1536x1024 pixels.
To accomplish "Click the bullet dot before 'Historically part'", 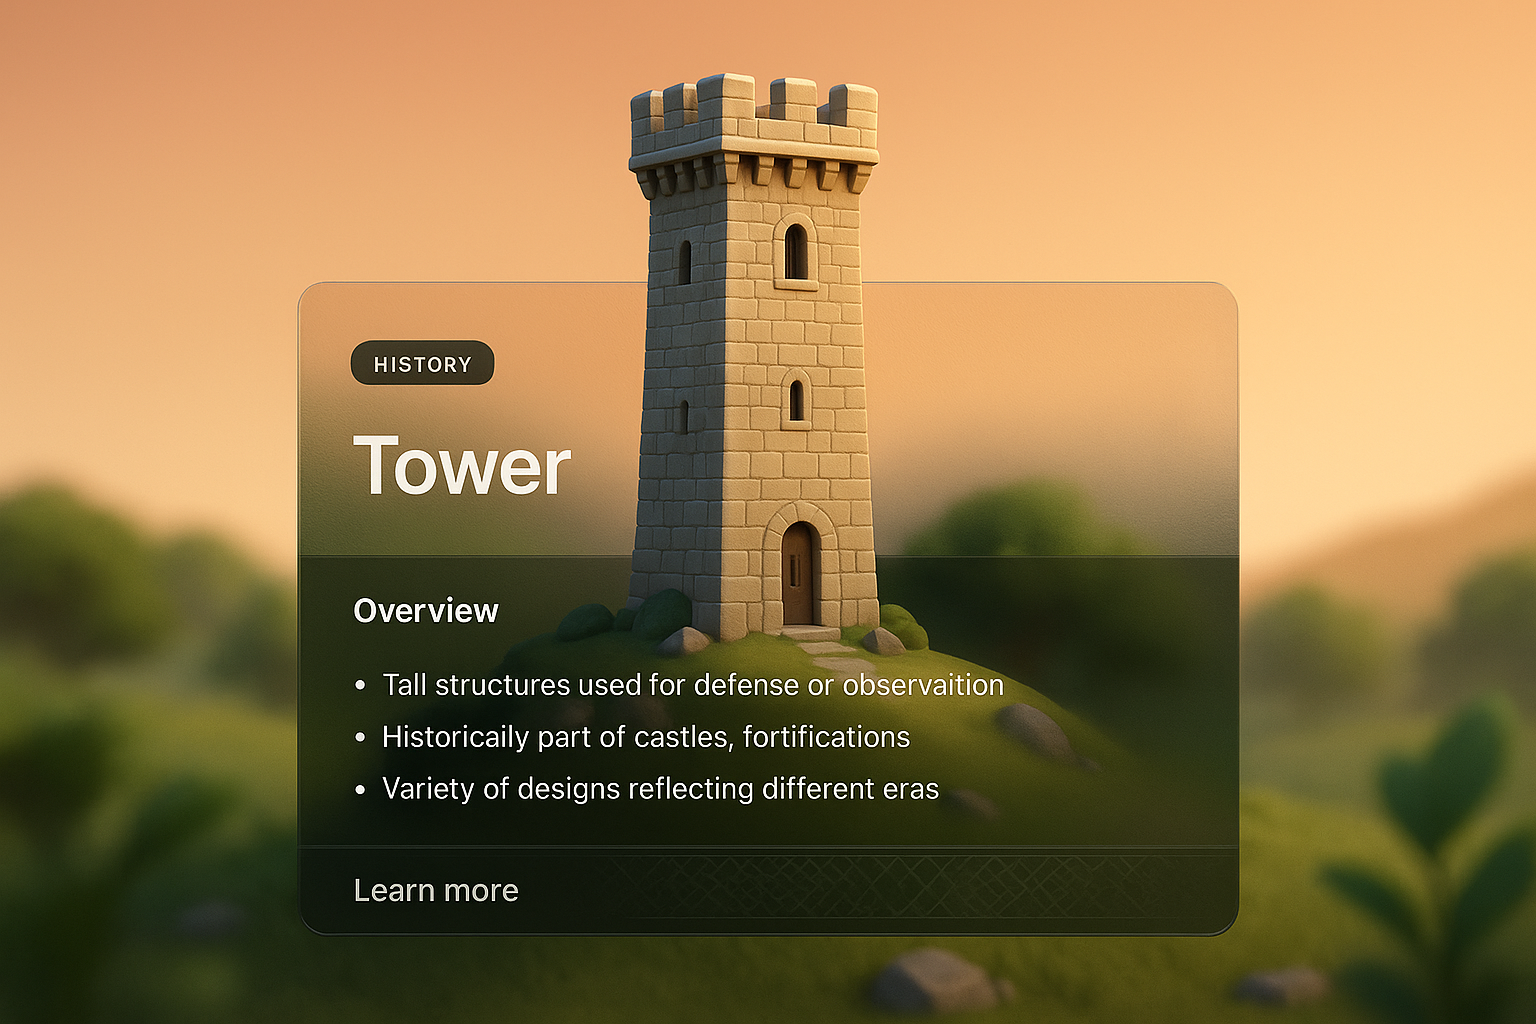I will click(x=360, y=736).
